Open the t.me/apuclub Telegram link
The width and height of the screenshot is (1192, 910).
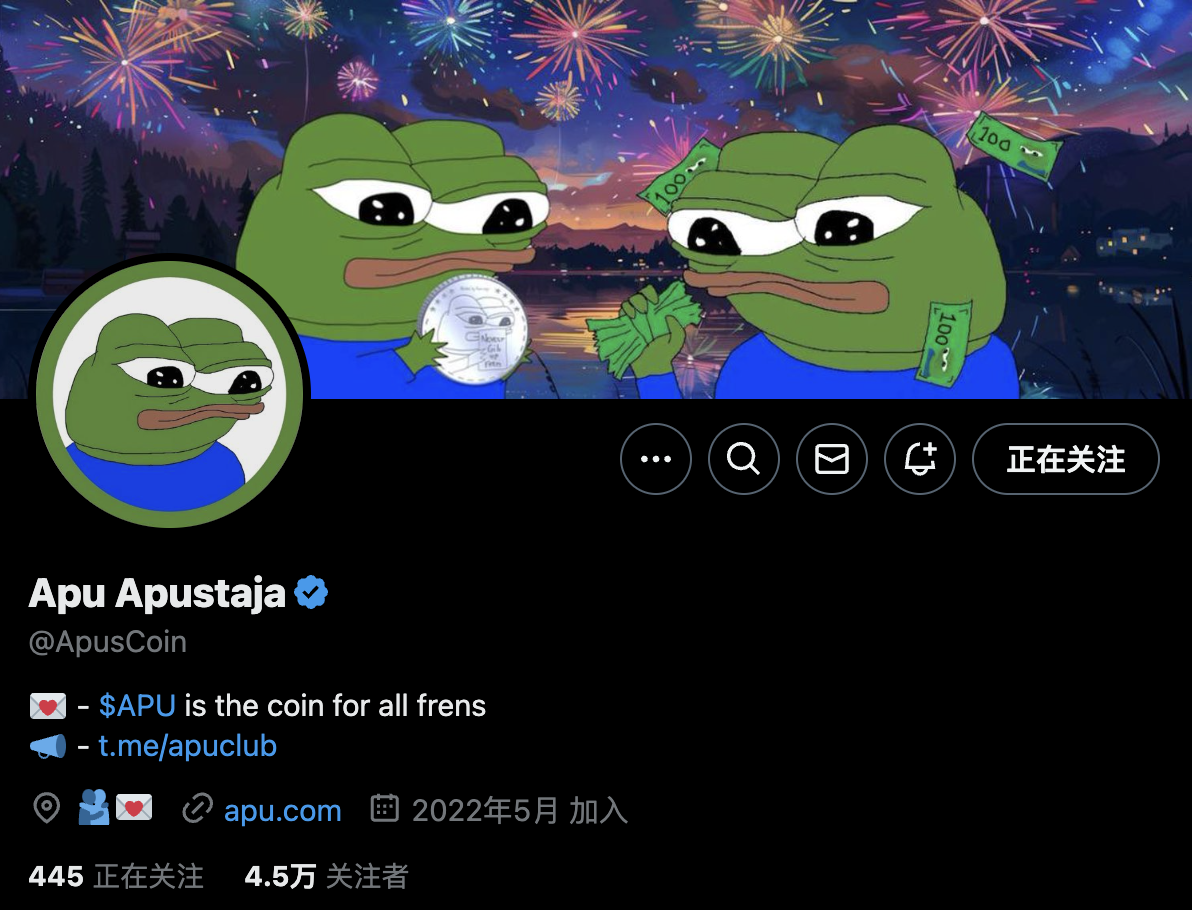pyautogui.click(x=188, y=746)
